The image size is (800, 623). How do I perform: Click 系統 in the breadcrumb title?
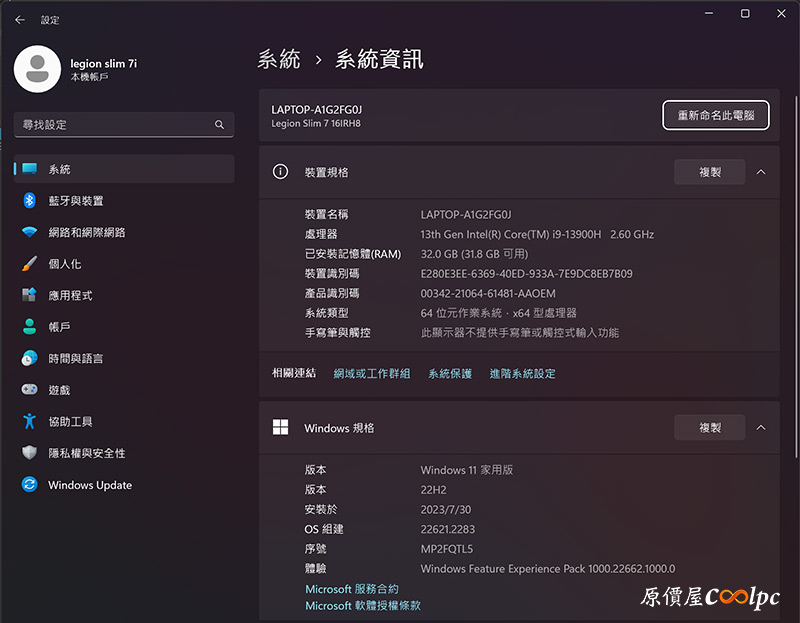[x=279, y=59]
